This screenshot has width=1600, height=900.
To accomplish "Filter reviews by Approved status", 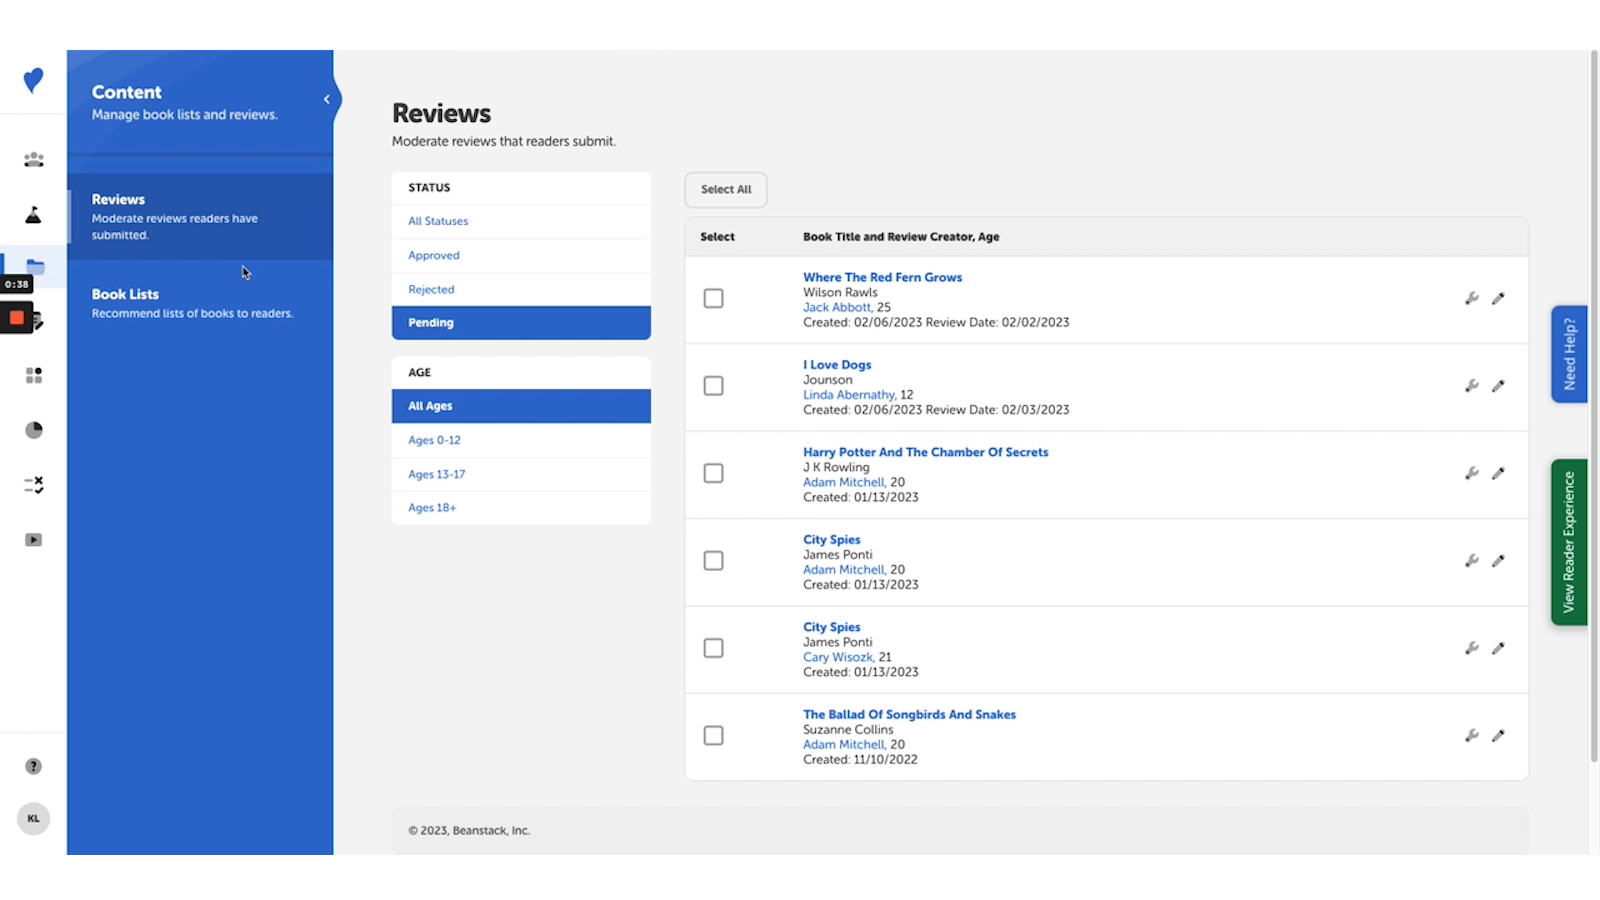I will (x=433, y=255).
